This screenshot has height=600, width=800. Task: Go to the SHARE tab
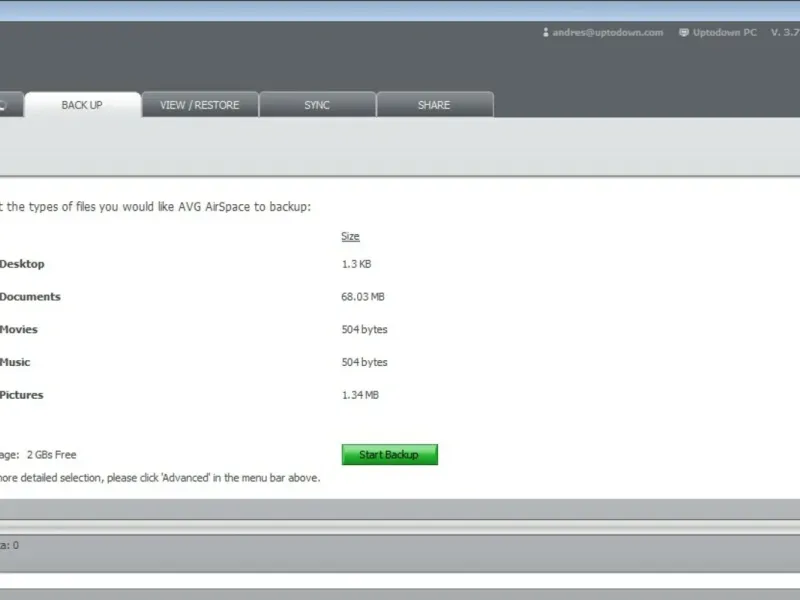(435, 105)
